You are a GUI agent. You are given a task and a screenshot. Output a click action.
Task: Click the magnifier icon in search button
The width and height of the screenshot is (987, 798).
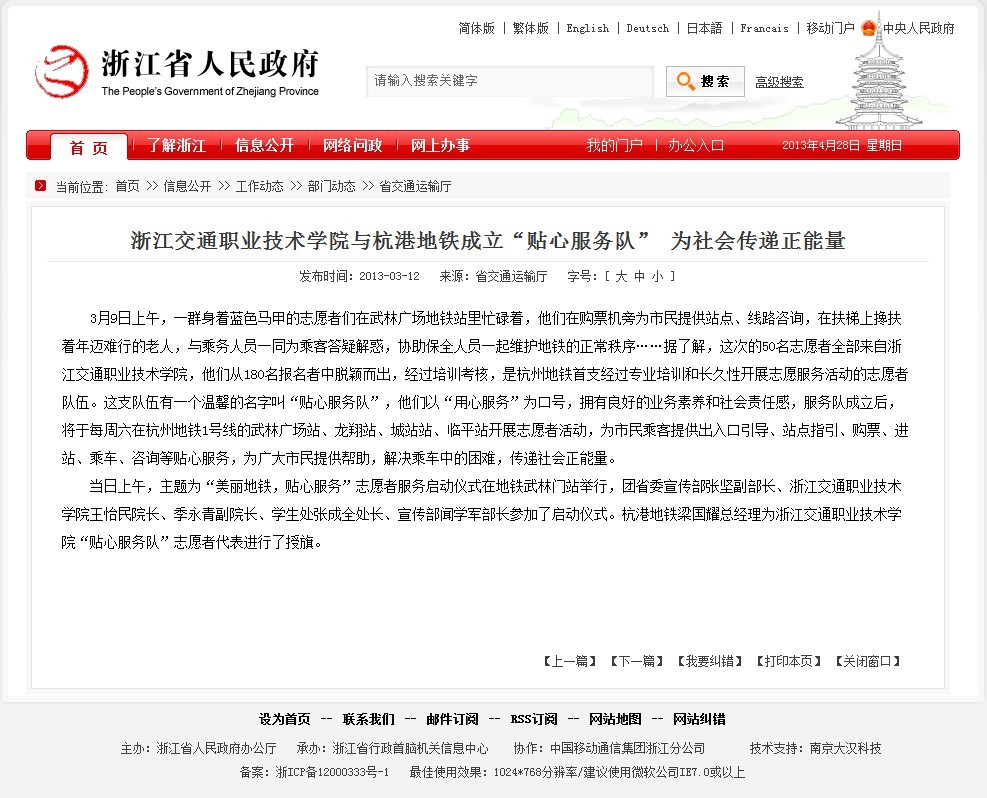coord(685,81)
